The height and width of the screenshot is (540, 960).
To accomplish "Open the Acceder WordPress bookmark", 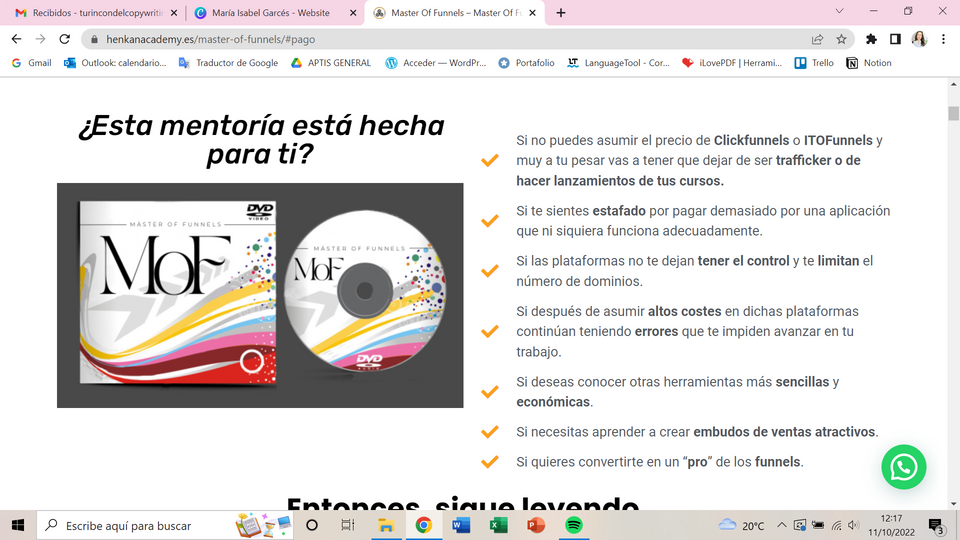I will coord(435,63).
